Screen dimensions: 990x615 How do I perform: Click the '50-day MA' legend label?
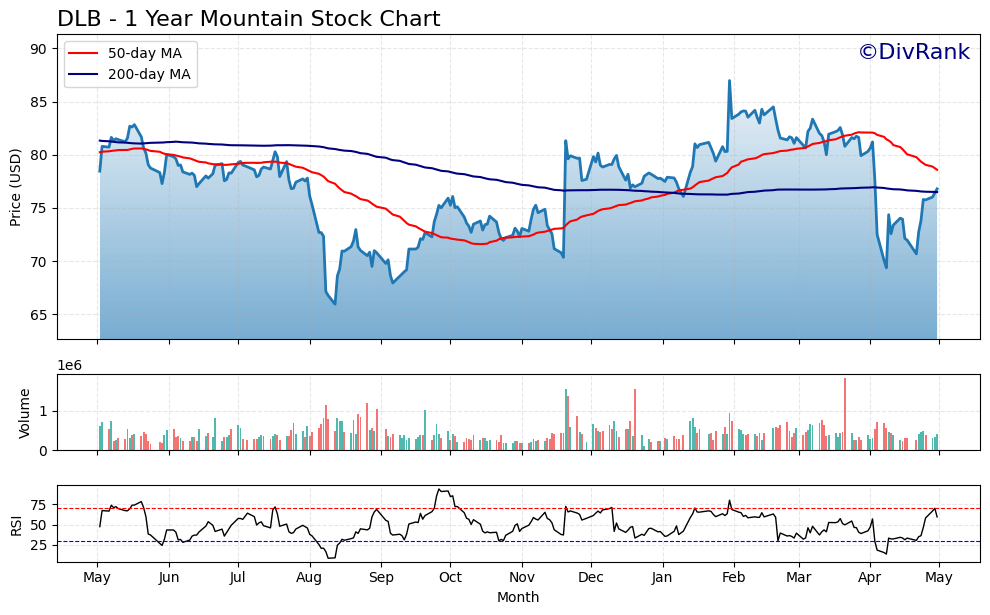click(145, 54)
